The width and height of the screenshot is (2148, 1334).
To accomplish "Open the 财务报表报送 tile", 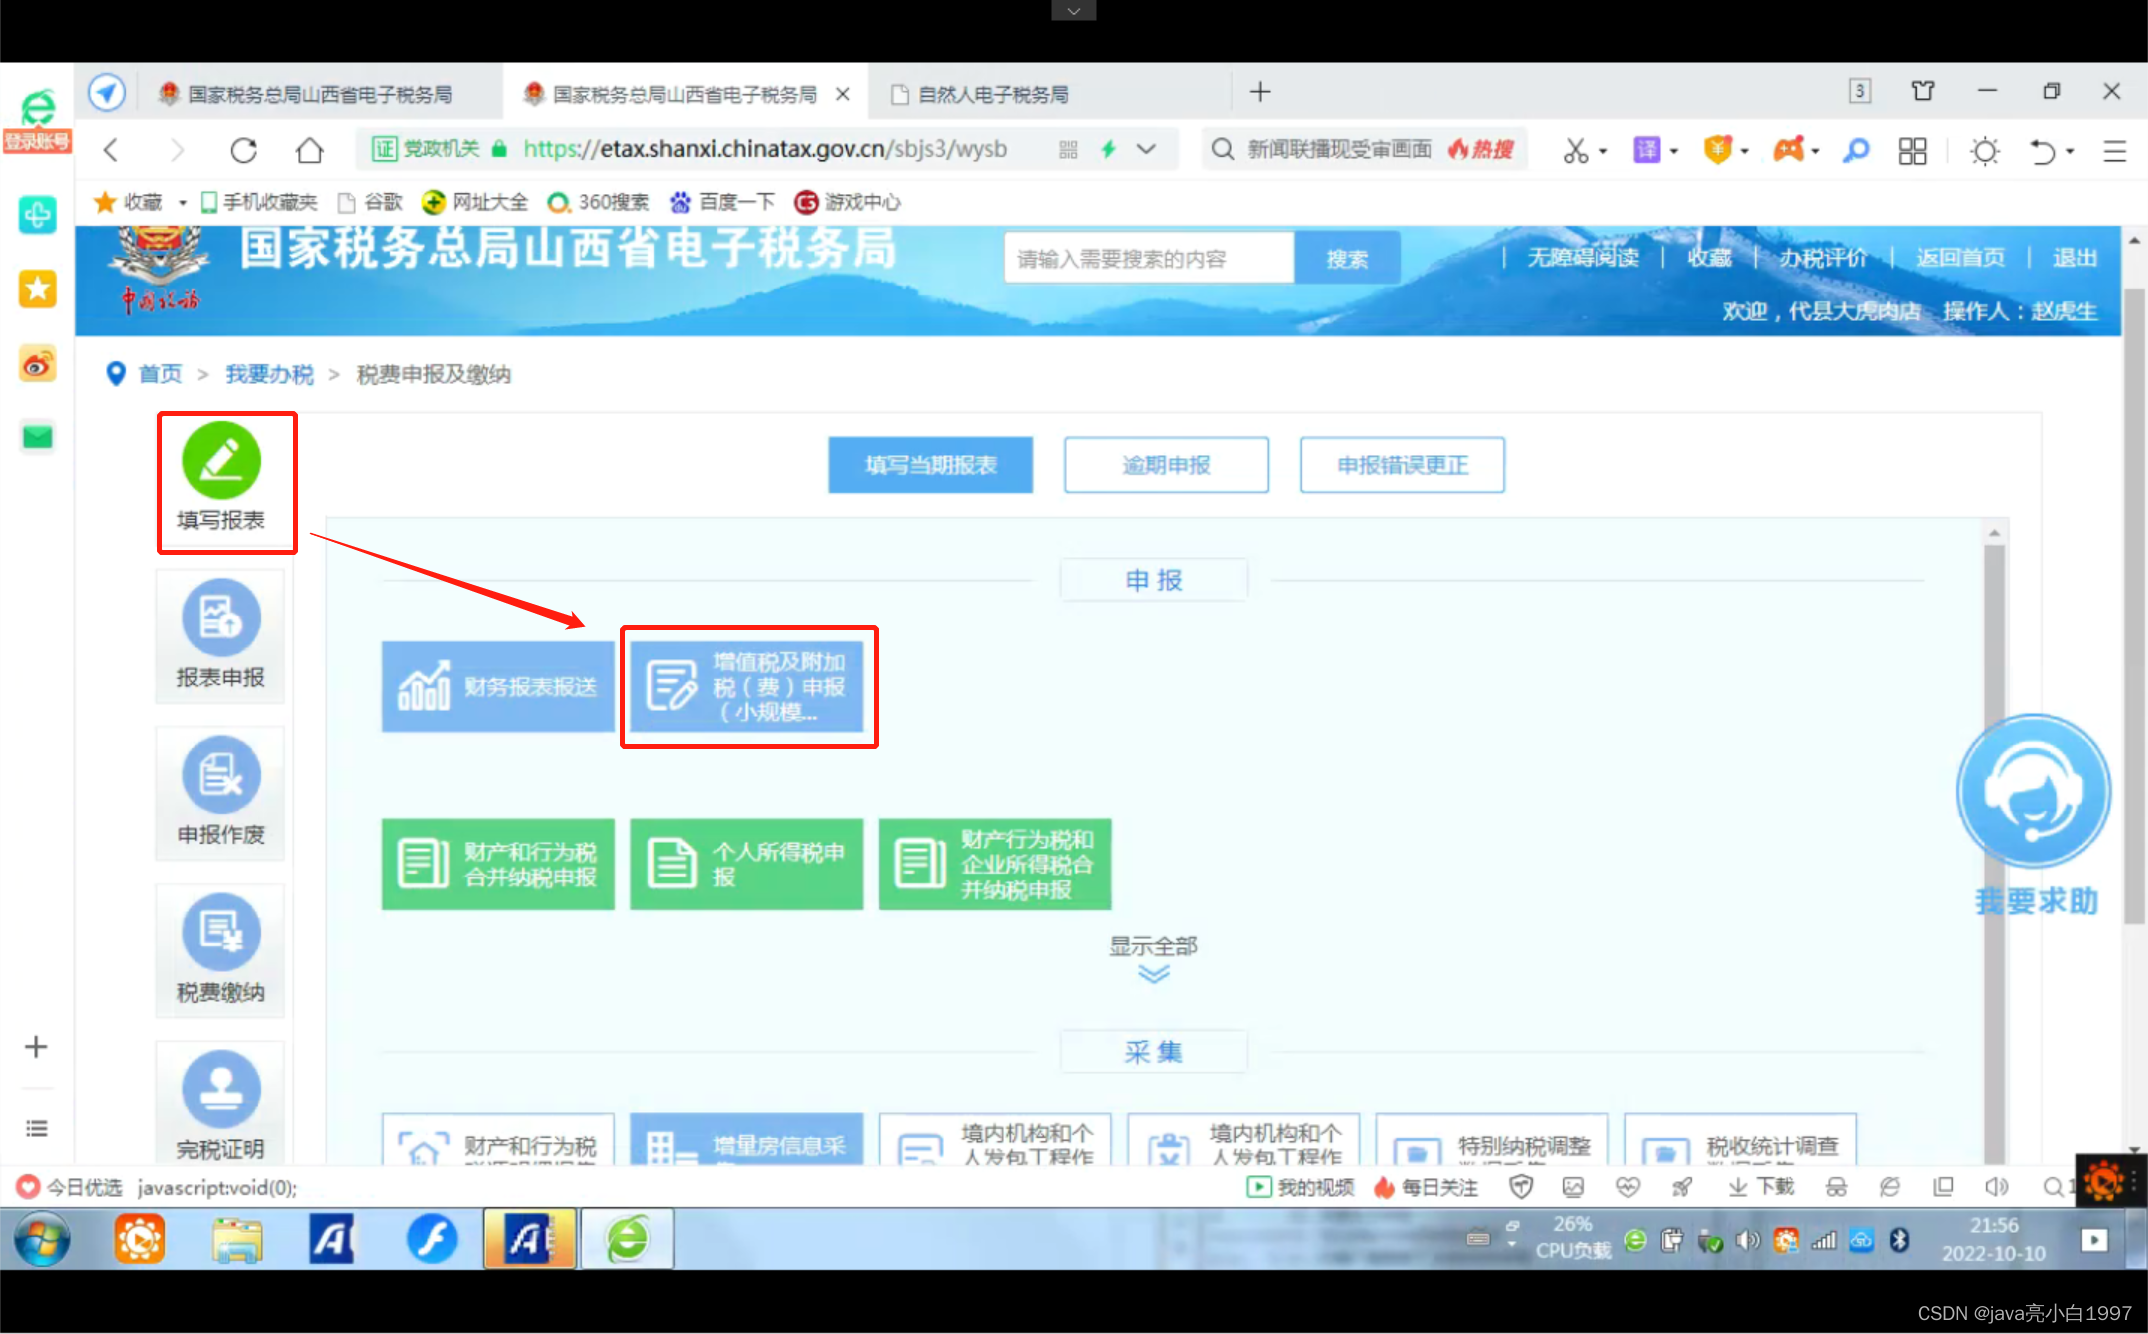I will 497,687.
